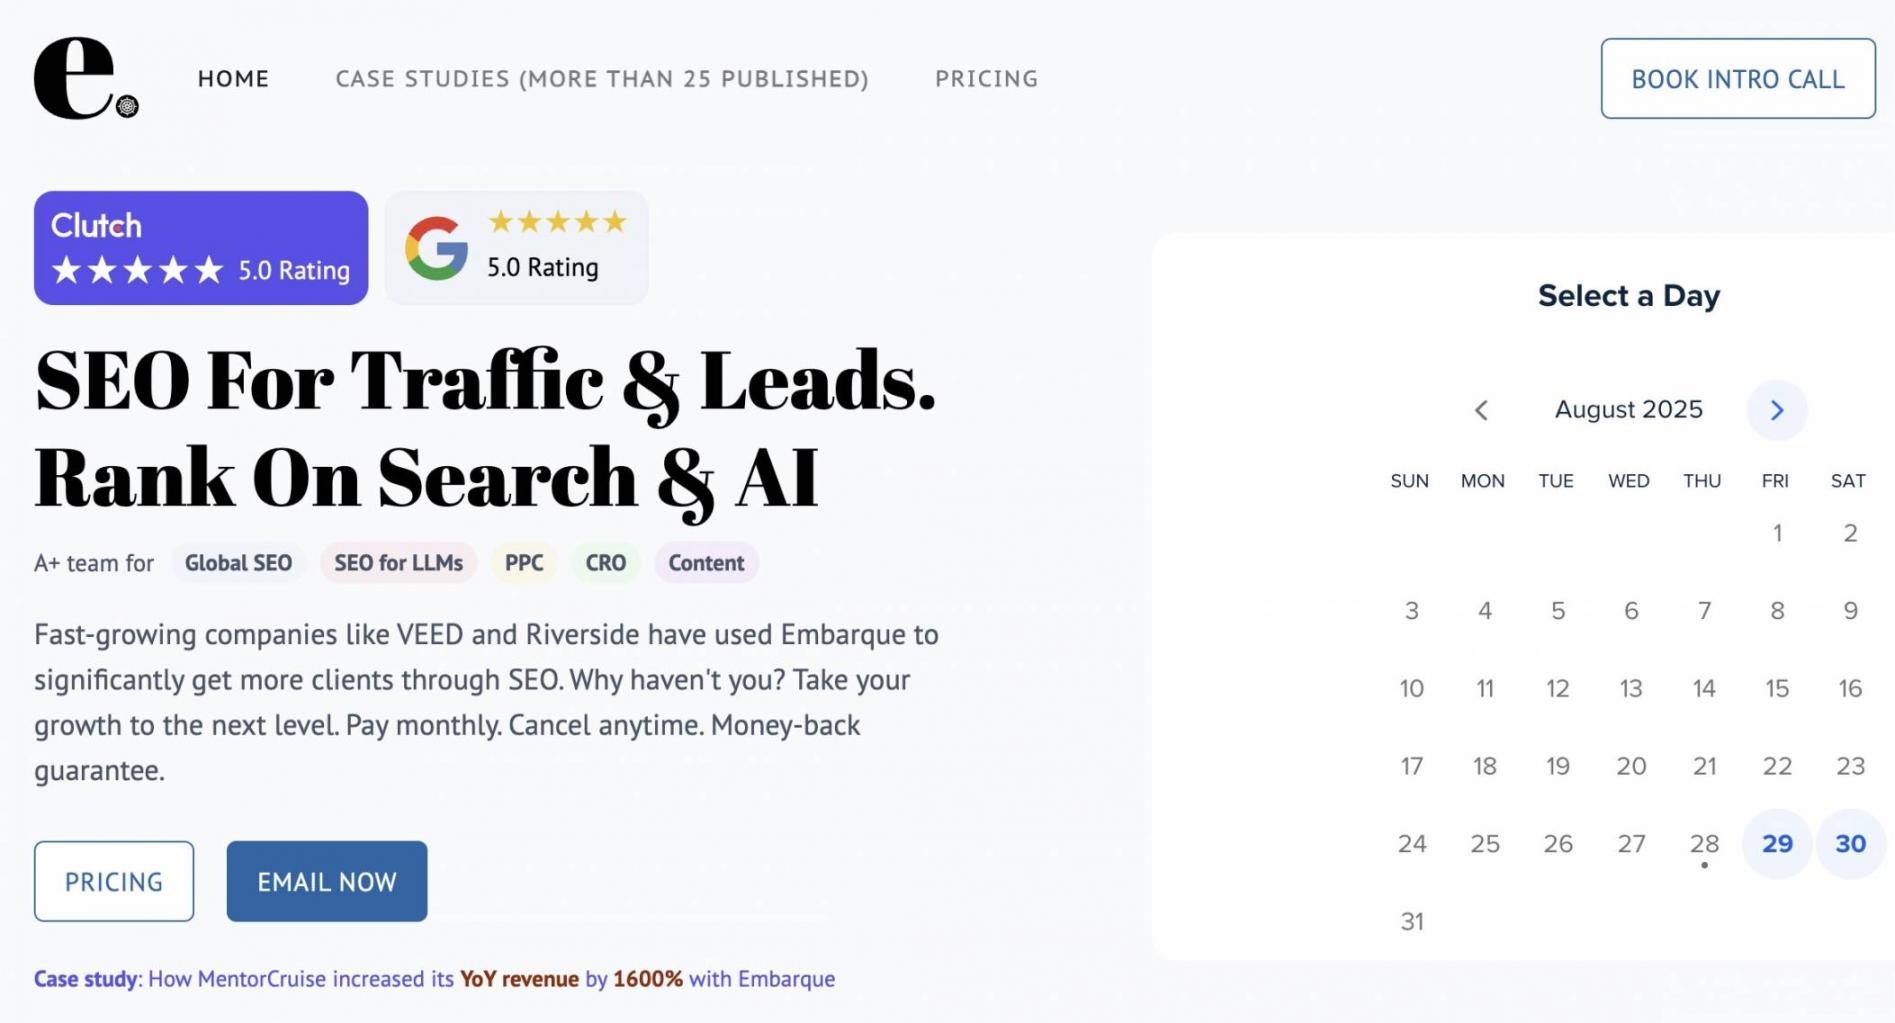Open the MentorCruise case study link
This screenshot has height=1023, width=1895.
tap(435, 979)
